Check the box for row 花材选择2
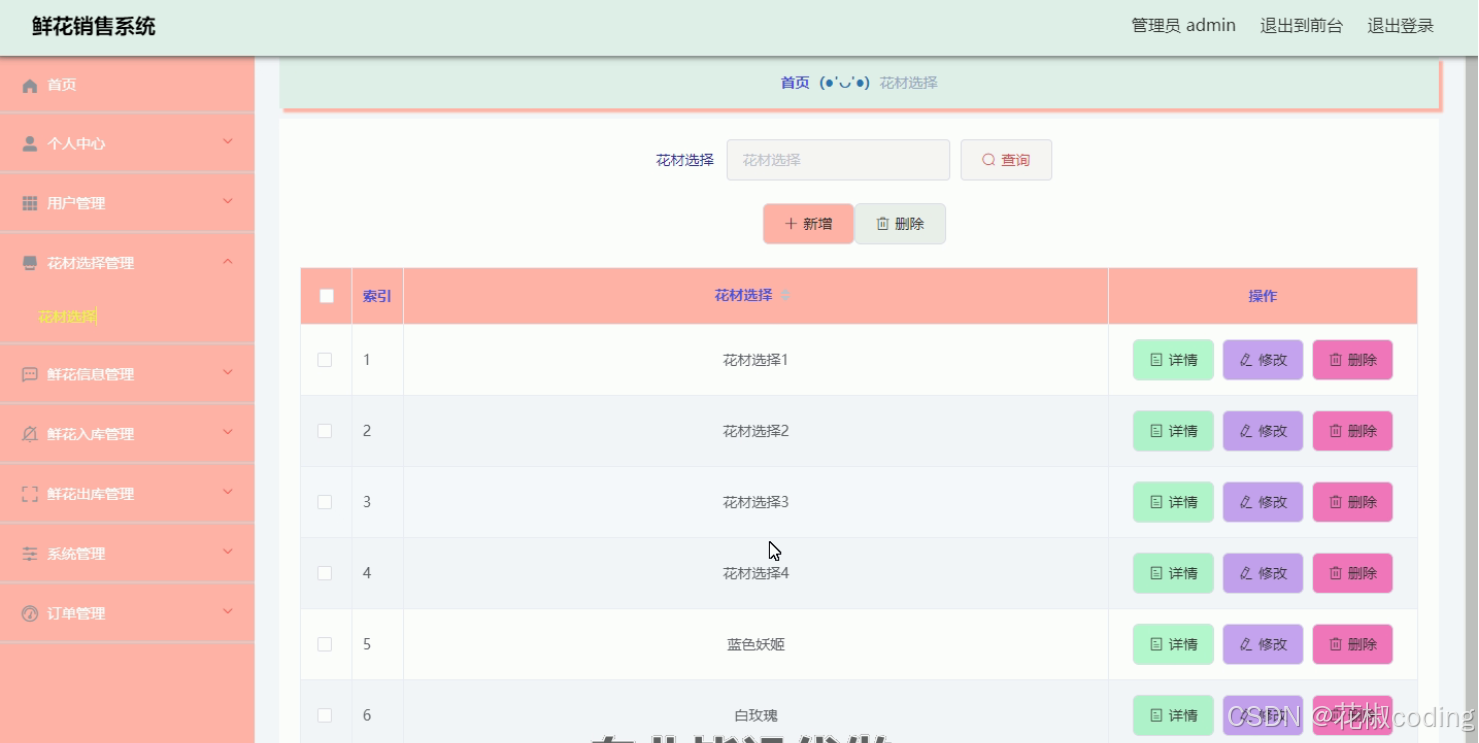Viewport: 1479px width, 743px height. click(325, 431)
